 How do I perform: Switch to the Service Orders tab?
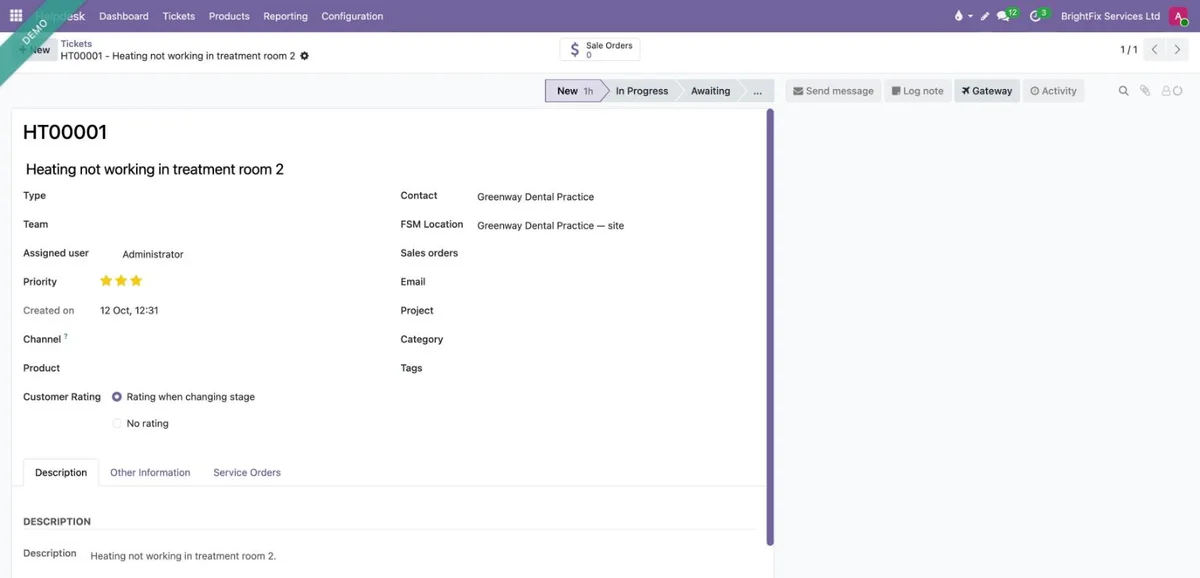(x=247, y=473)
